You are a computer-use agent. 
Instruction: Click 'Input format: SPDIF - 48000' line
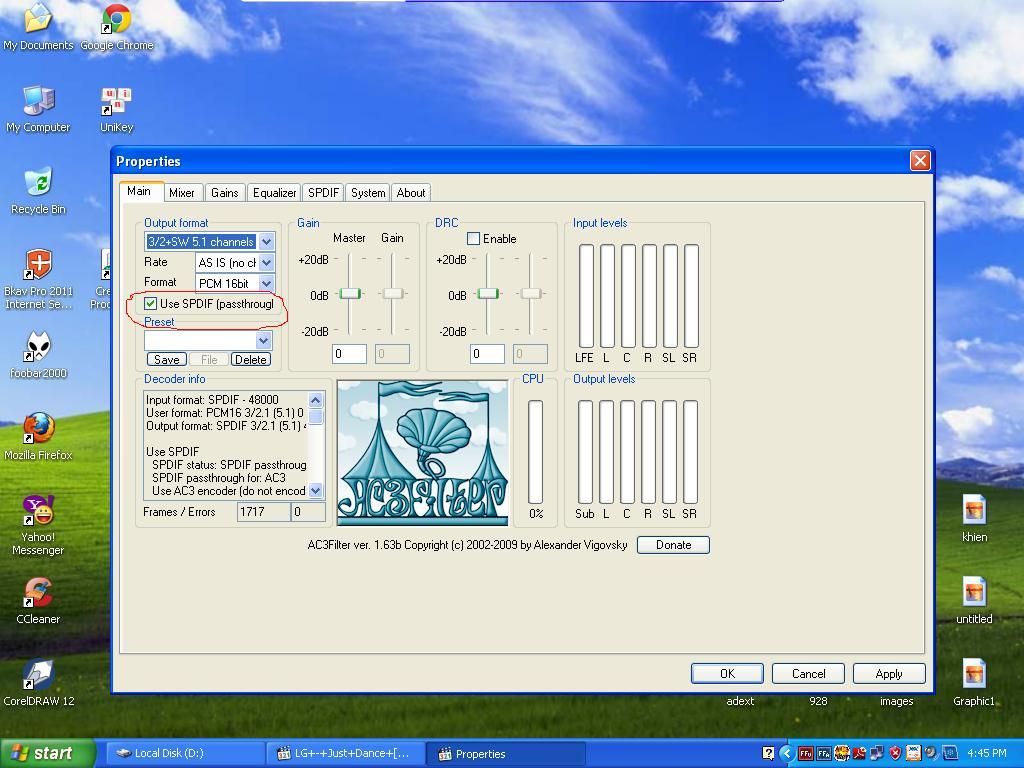(212, 400)
